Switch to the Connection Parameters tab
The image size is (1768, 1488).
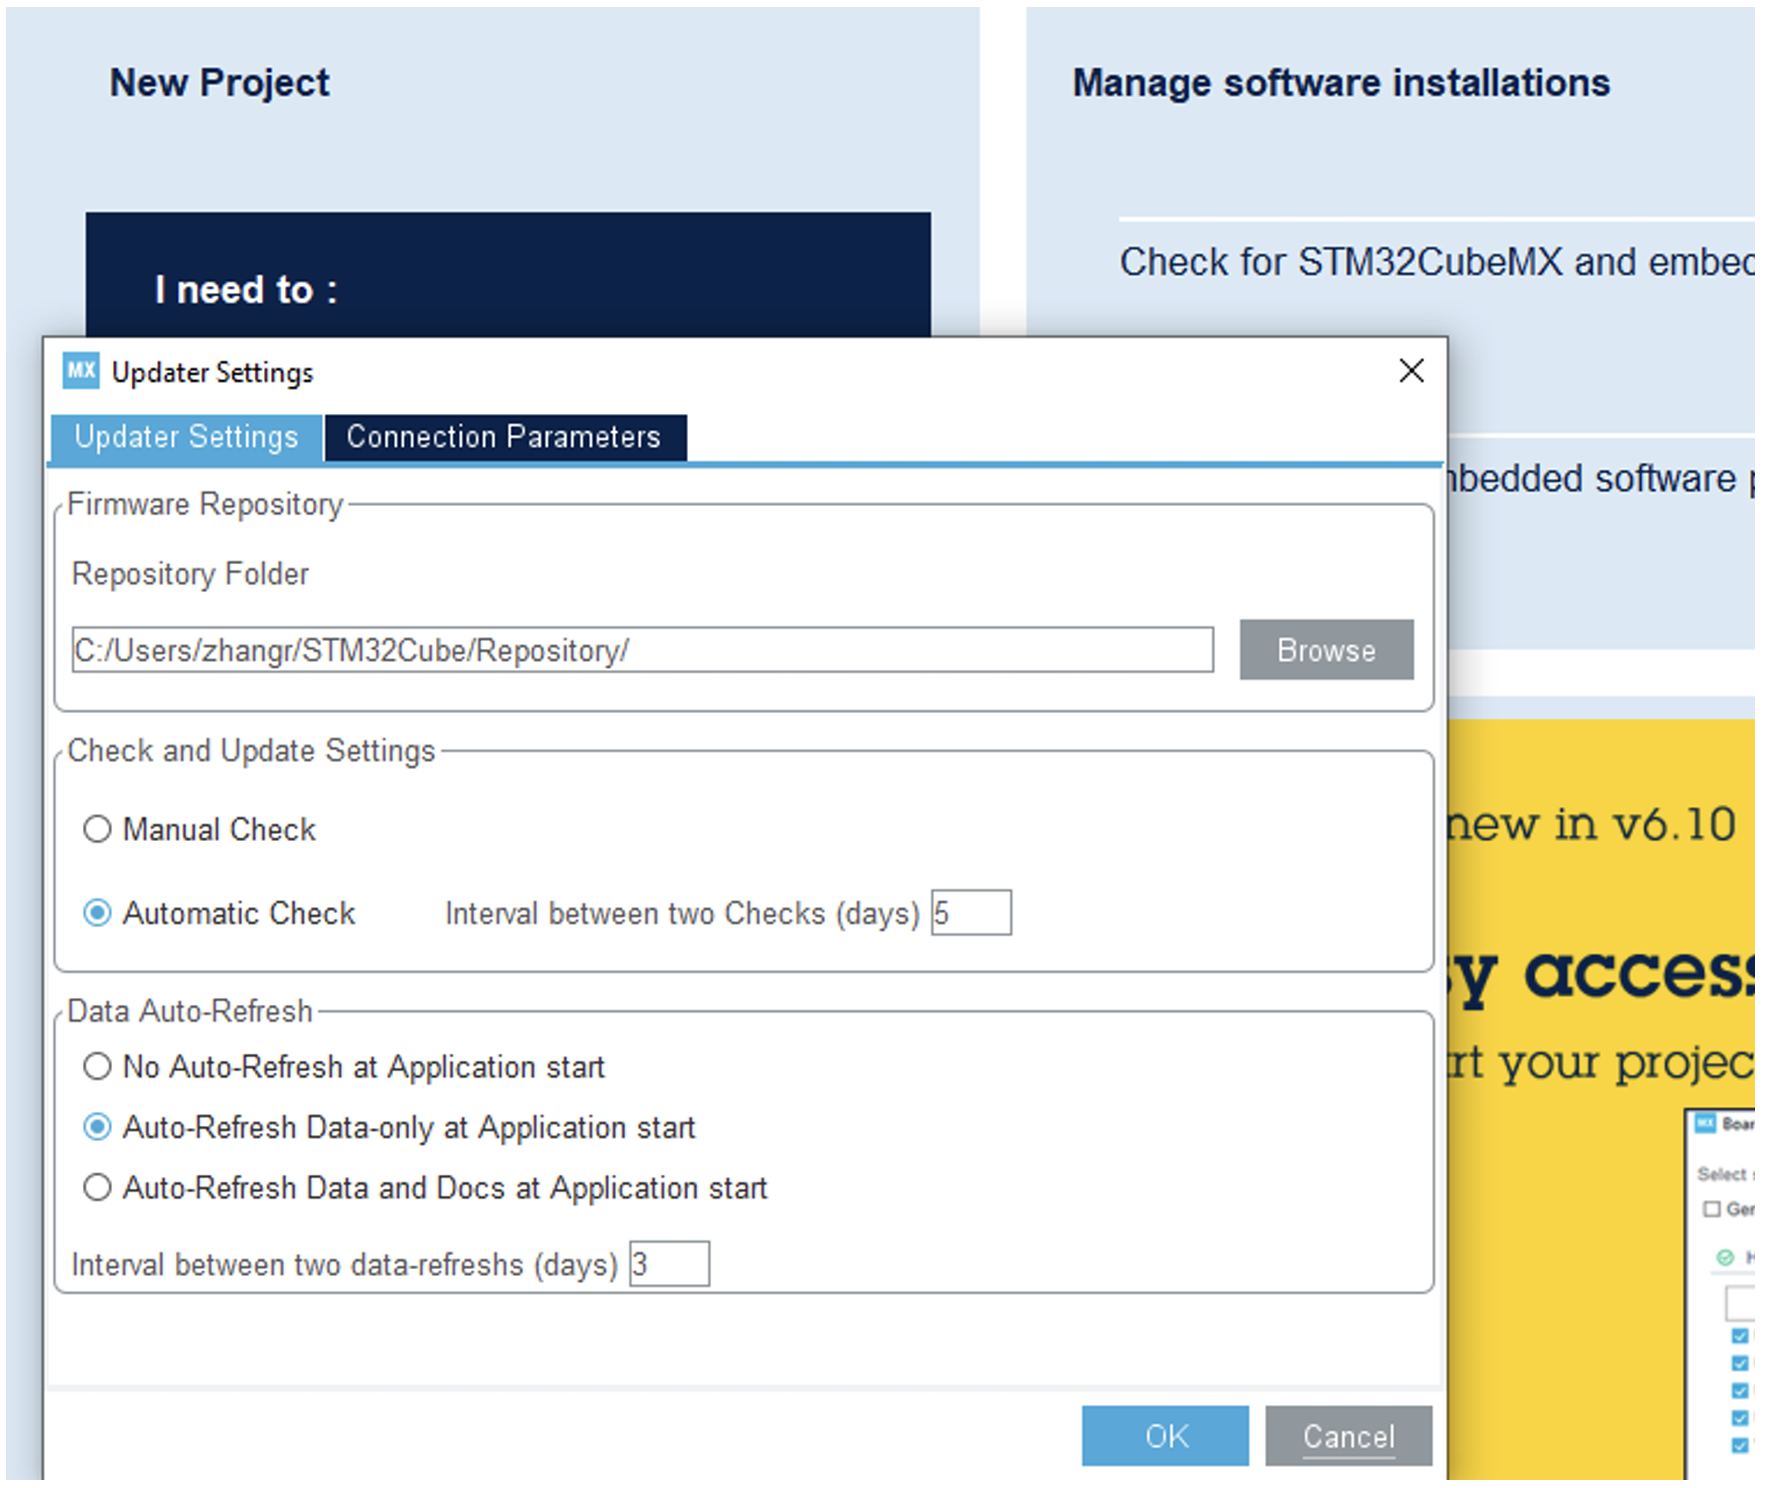[504, 437]
